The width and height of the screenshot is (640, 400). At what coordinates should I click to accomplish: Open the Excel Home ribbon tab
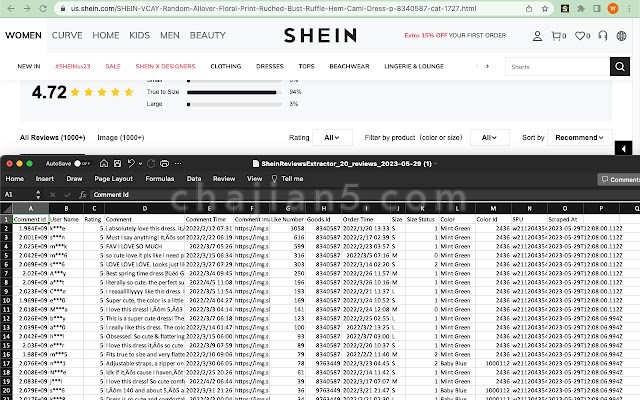15,179
